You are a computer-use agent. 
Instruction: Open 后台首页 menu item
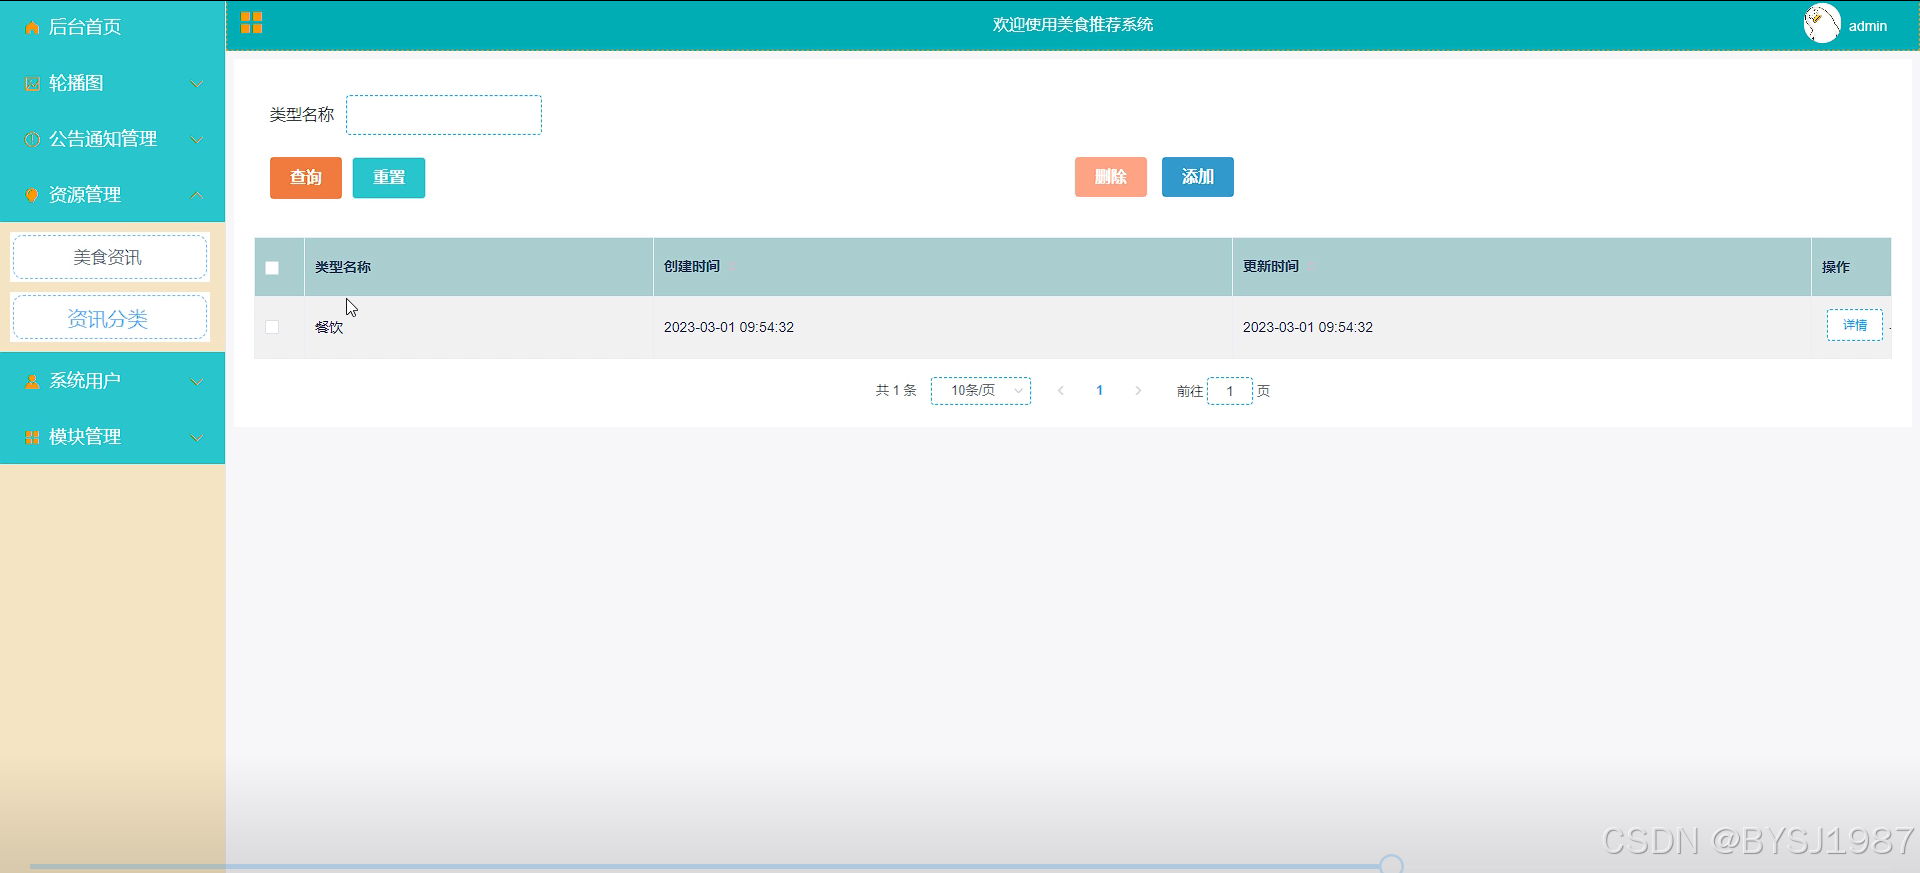tap(112, 27)
